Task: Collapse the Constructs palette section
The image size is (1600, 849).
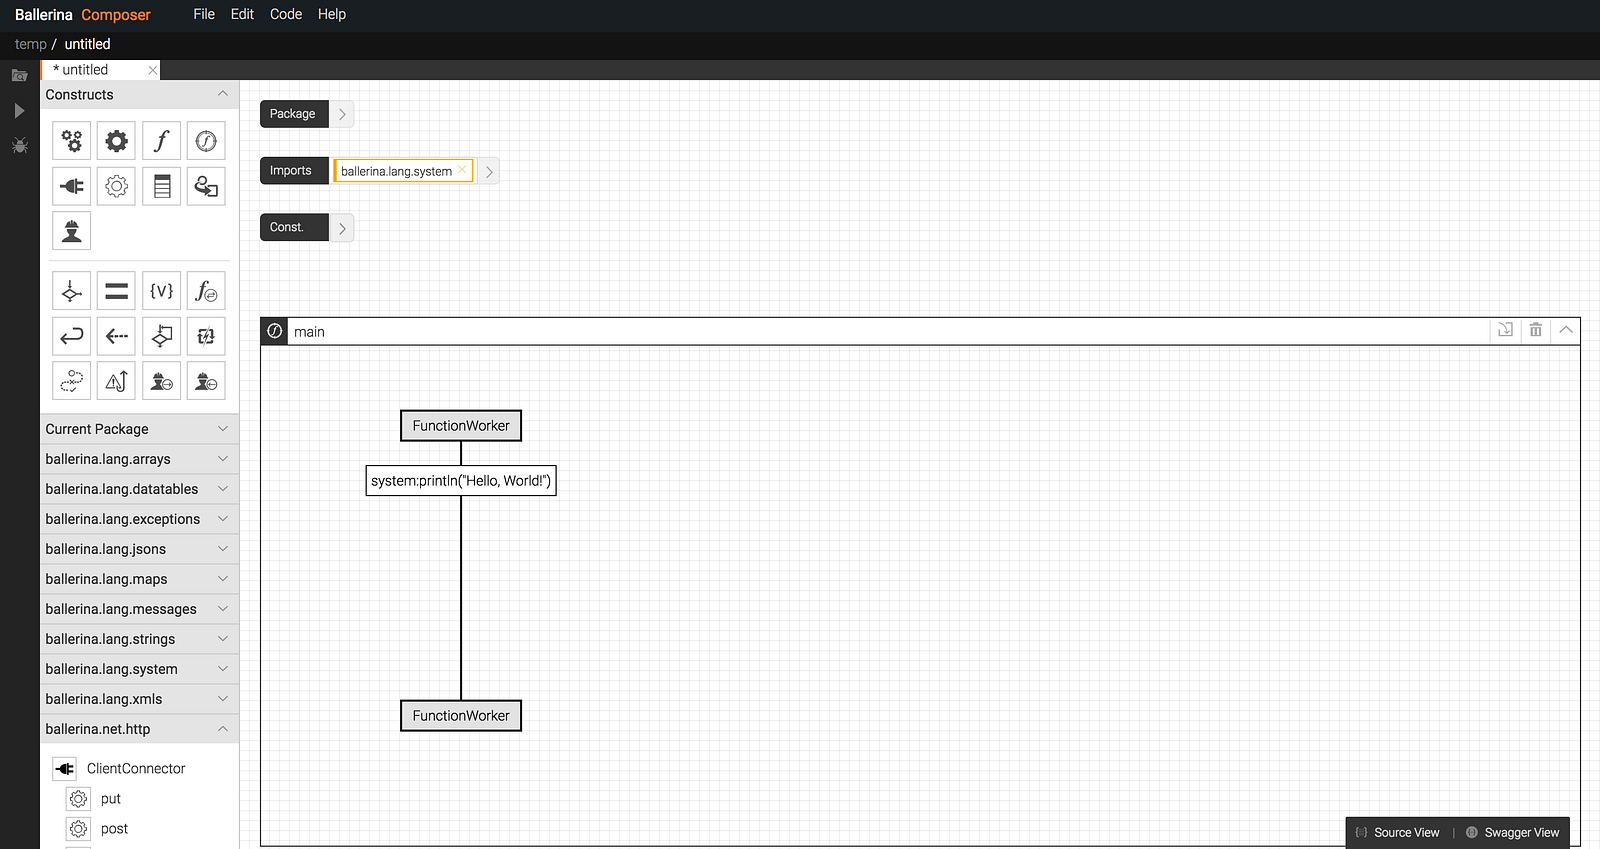Action: pyautogui.click(x=223, y=94)
